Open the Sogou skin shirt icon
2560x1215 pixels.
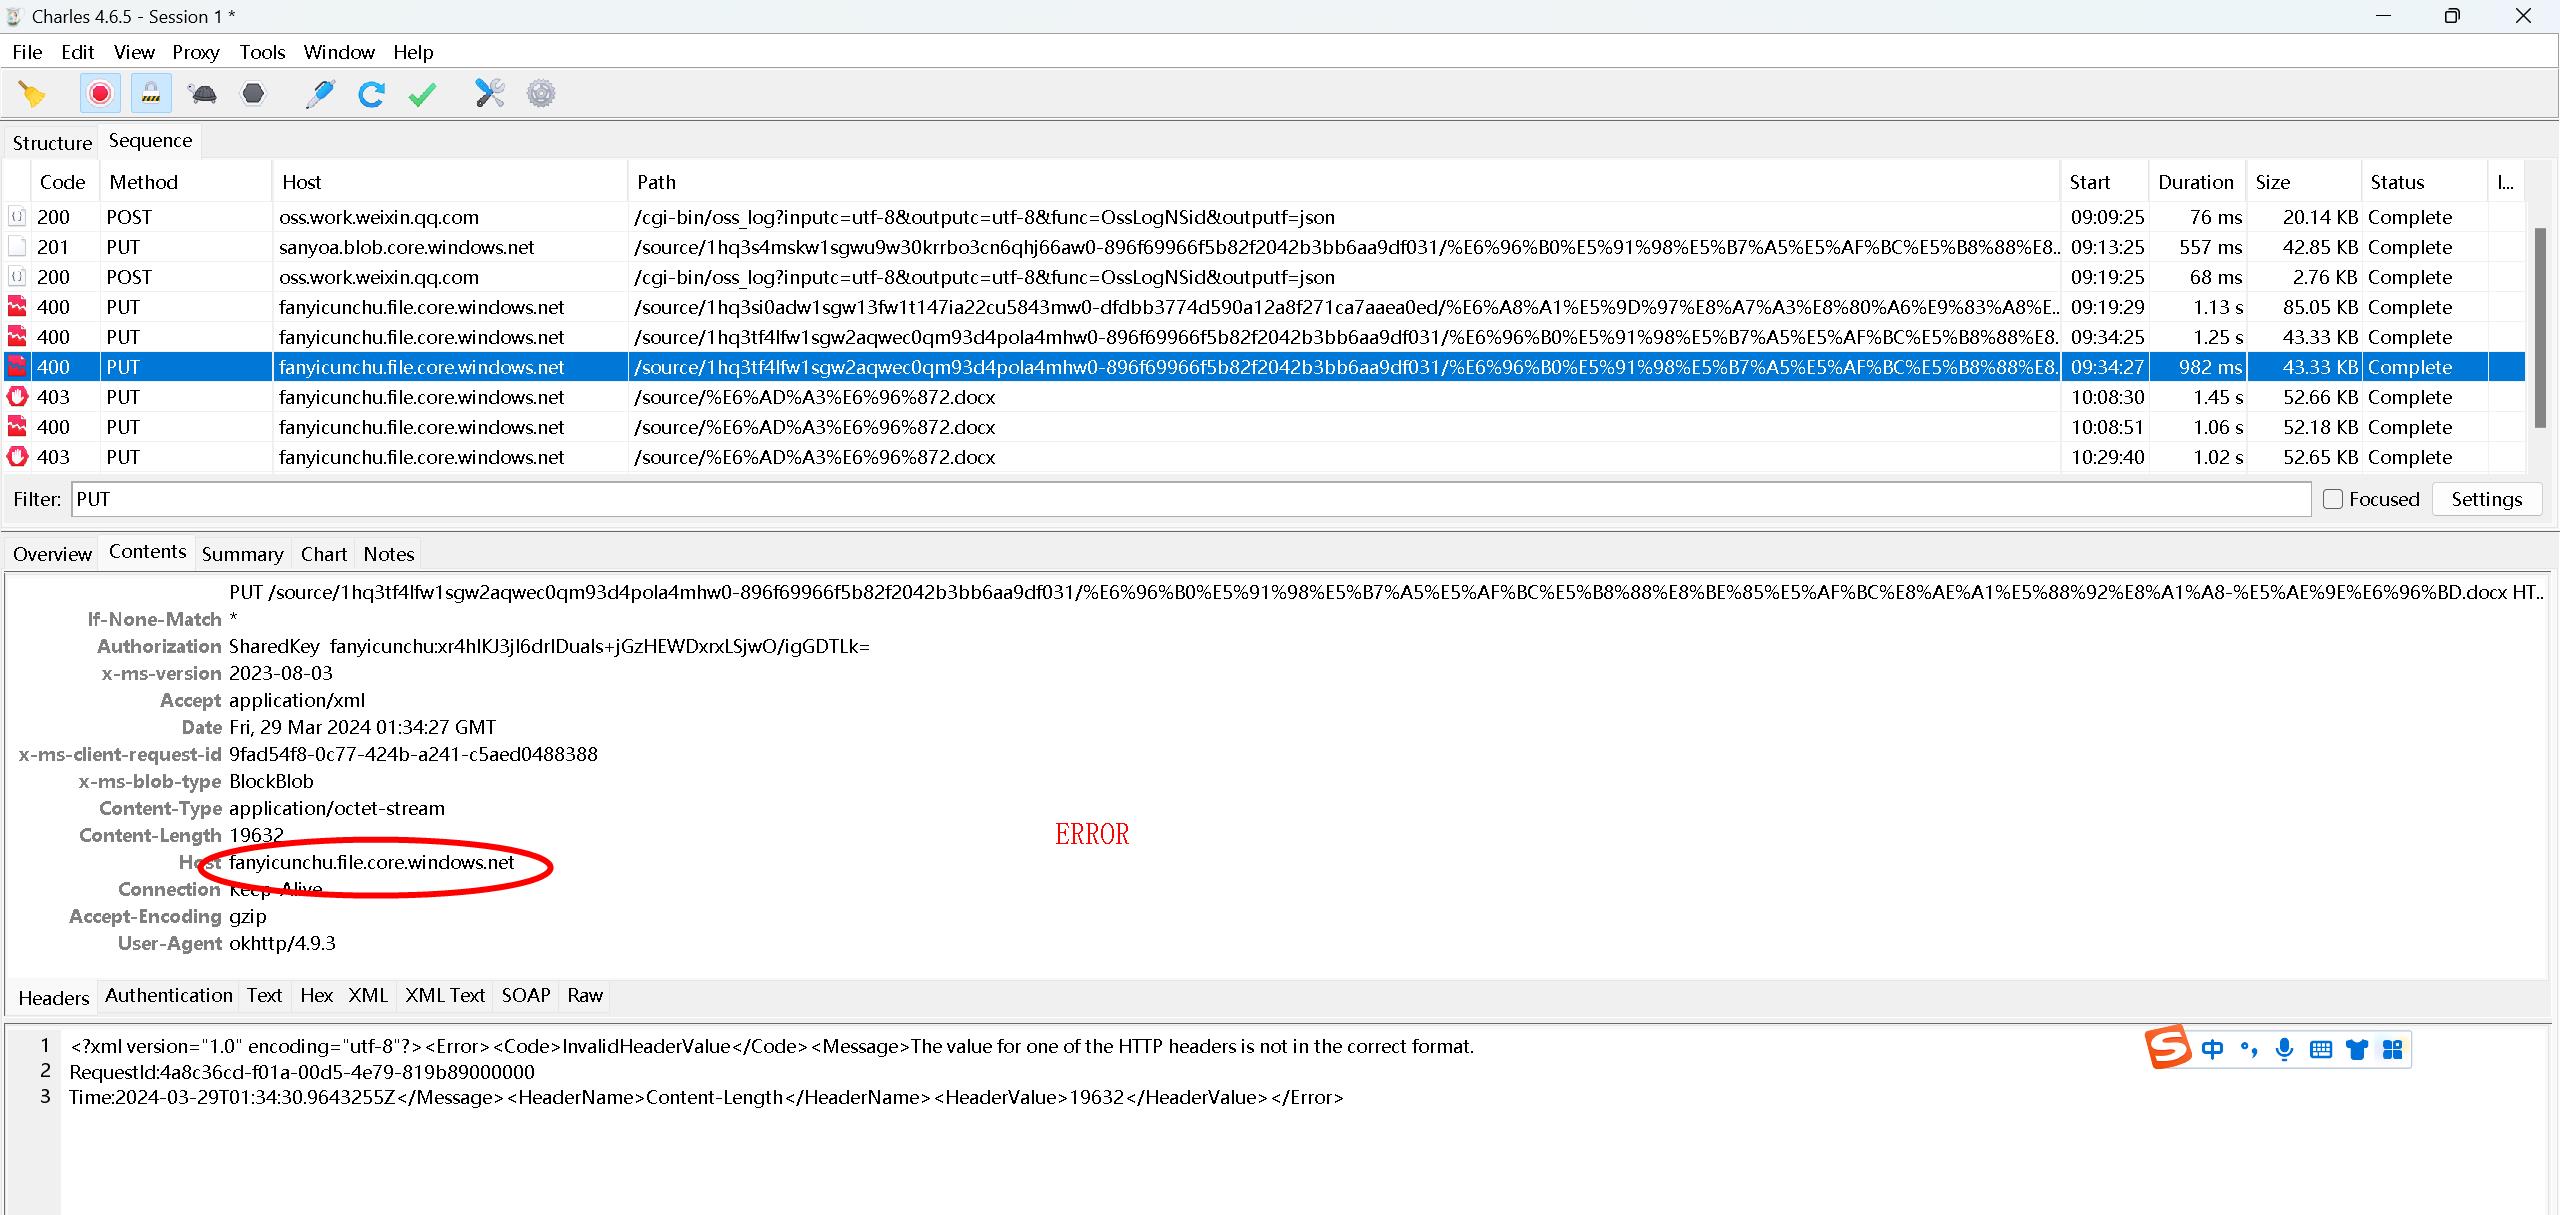[x=2357, y=1049]
